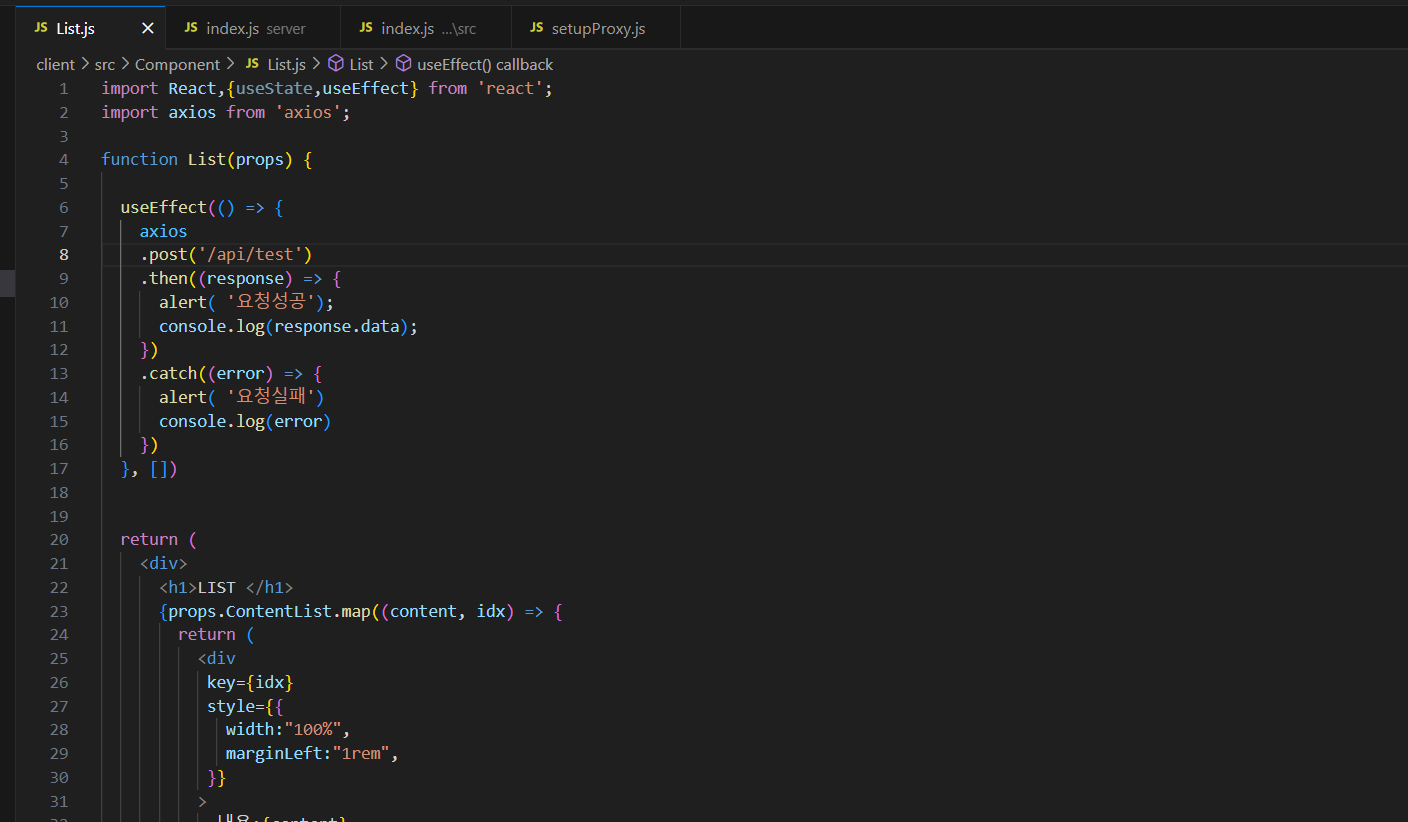Screen dimensions: 1408x822
Task: Select line number 17 in the gutter
Action: coord(59,468)
